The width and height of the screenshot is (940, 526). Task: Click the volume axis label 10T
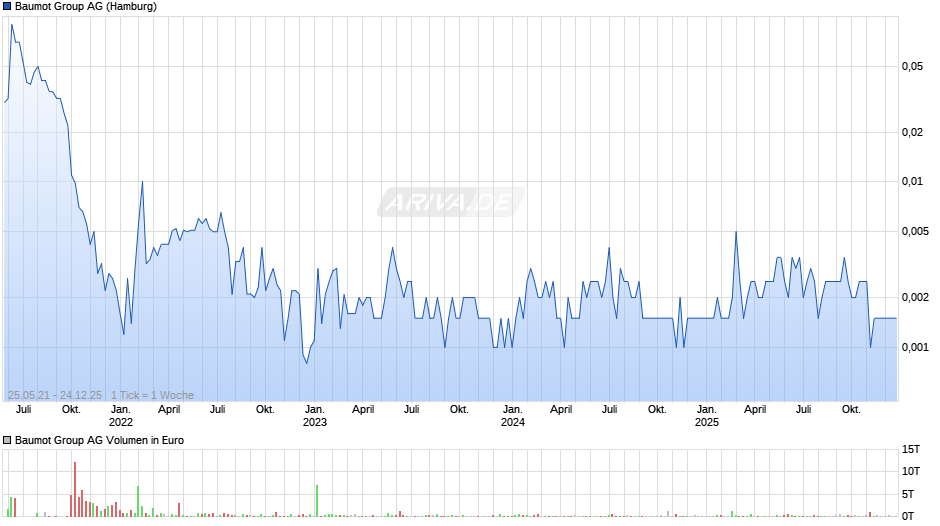(x=911, y=471)
